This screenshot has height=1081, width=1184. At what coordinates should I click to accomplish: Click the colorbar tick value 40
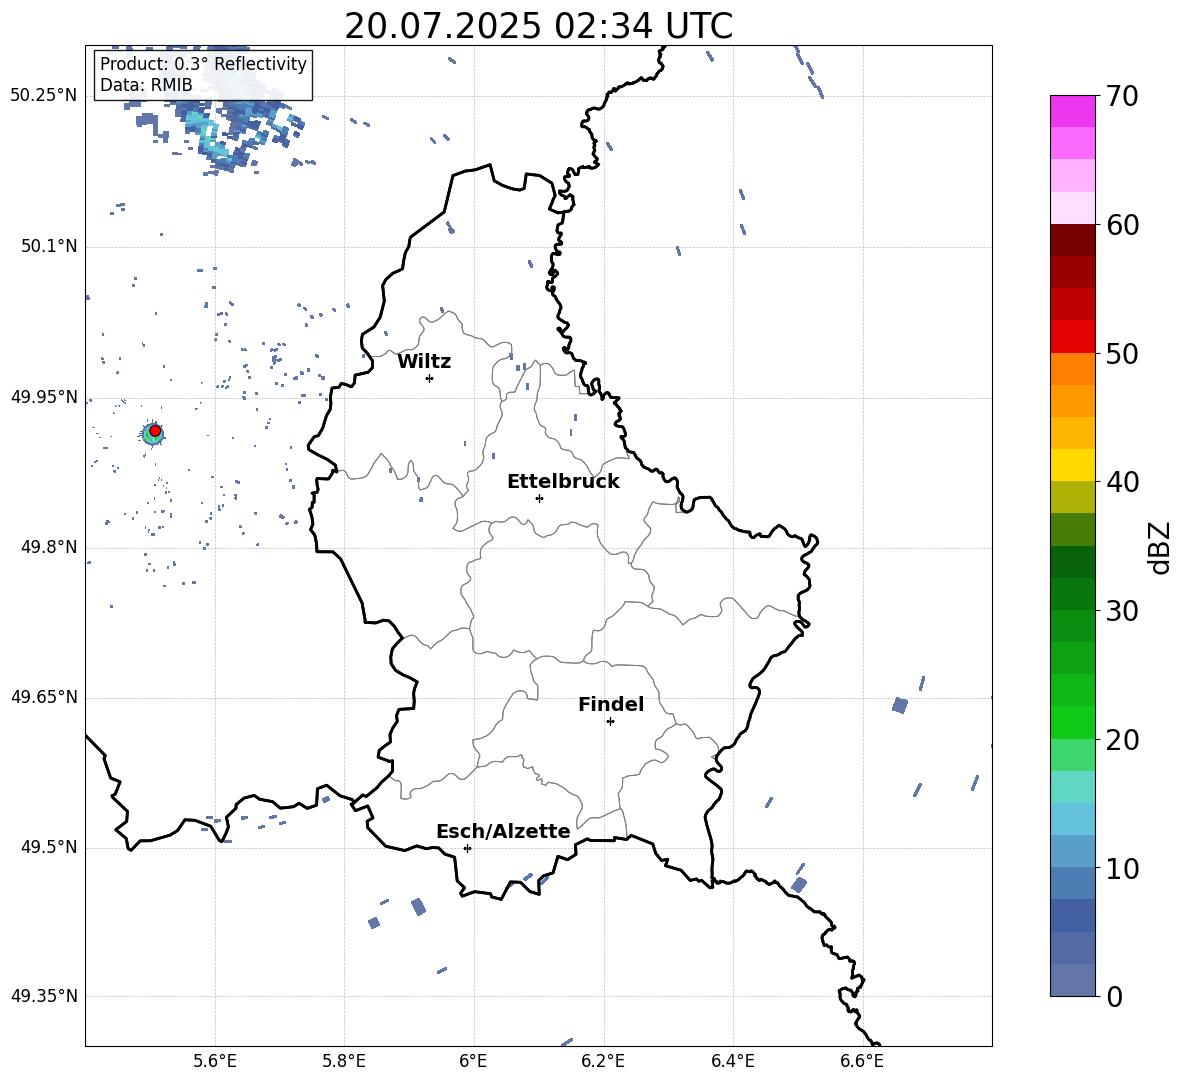(x=1122, y=482)
